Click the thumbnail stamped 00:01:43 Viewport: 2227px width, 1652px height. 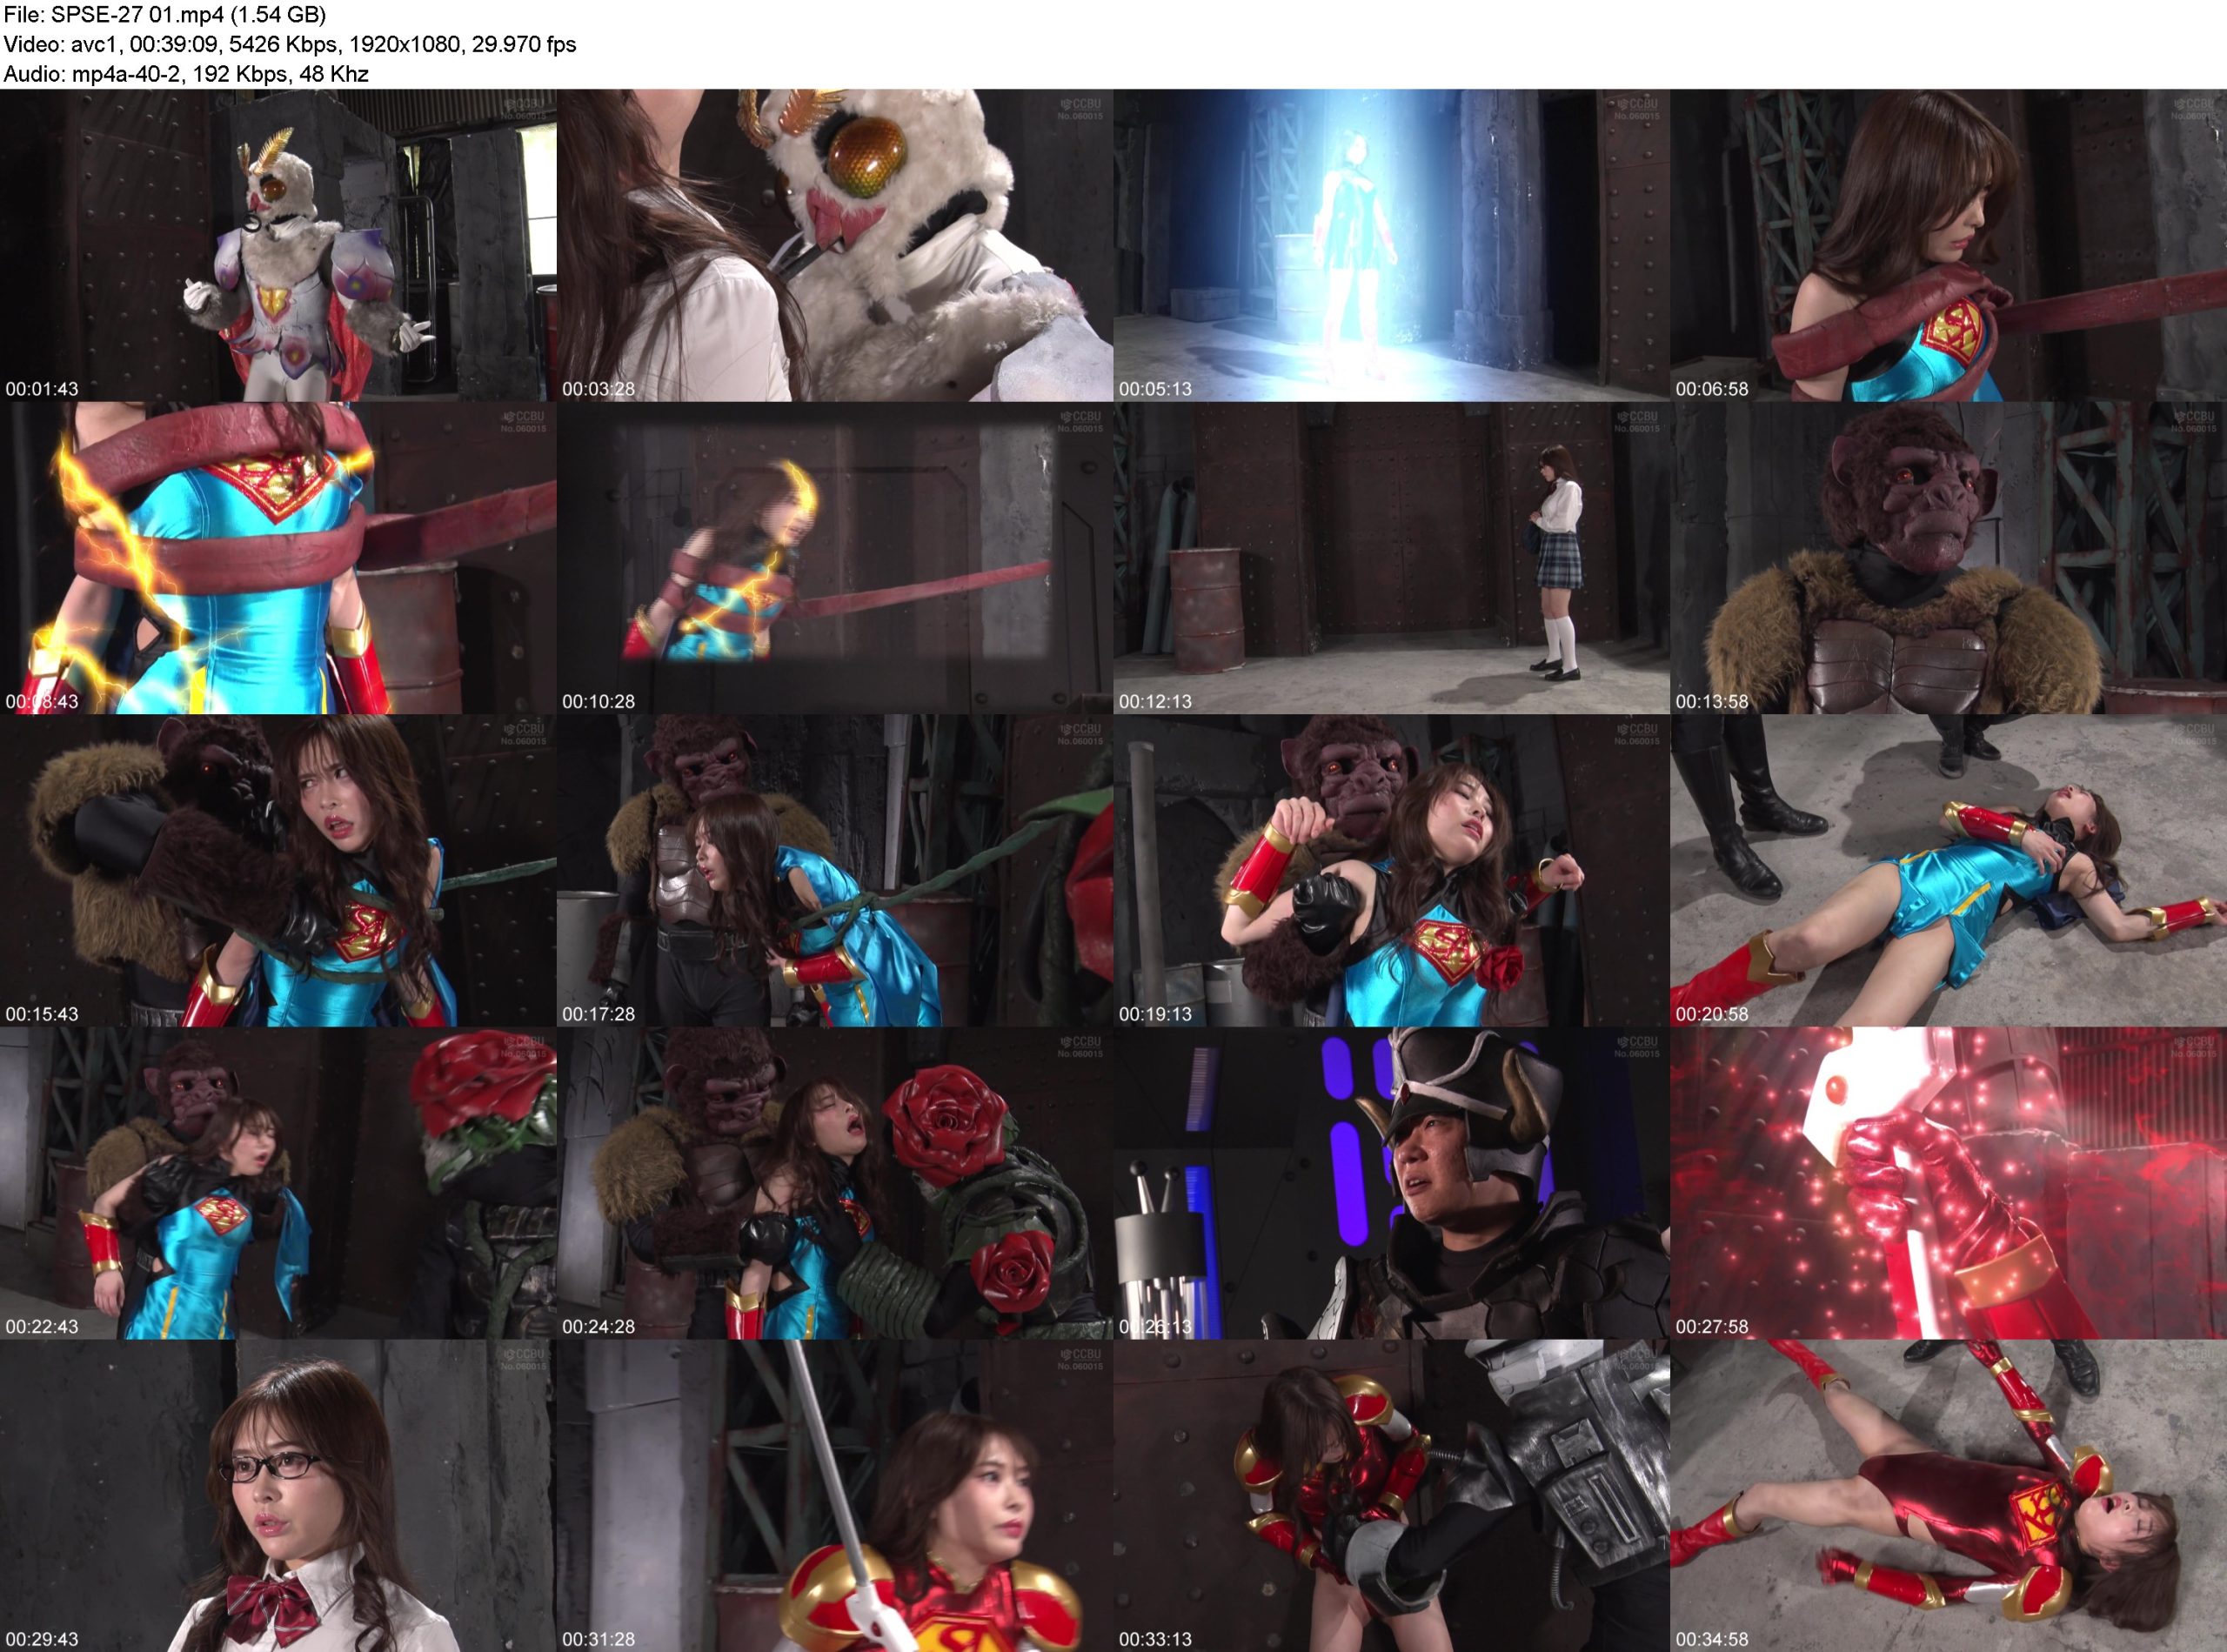point(278,245)
